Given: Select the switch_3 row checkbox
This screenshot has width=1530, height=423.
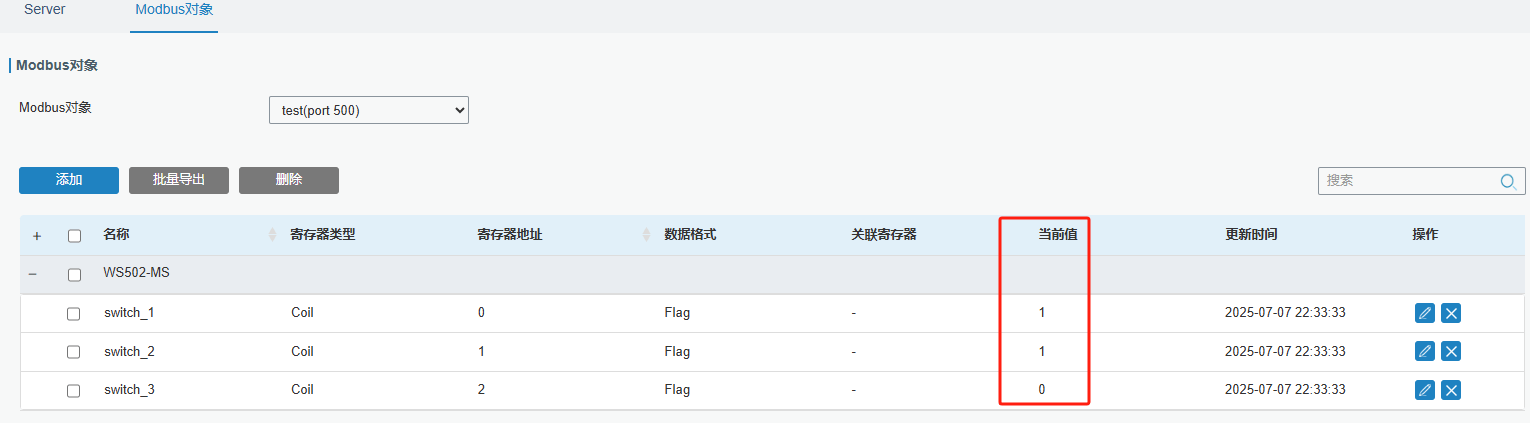Looking at the screenshot, I should click(x=74, y=391).
